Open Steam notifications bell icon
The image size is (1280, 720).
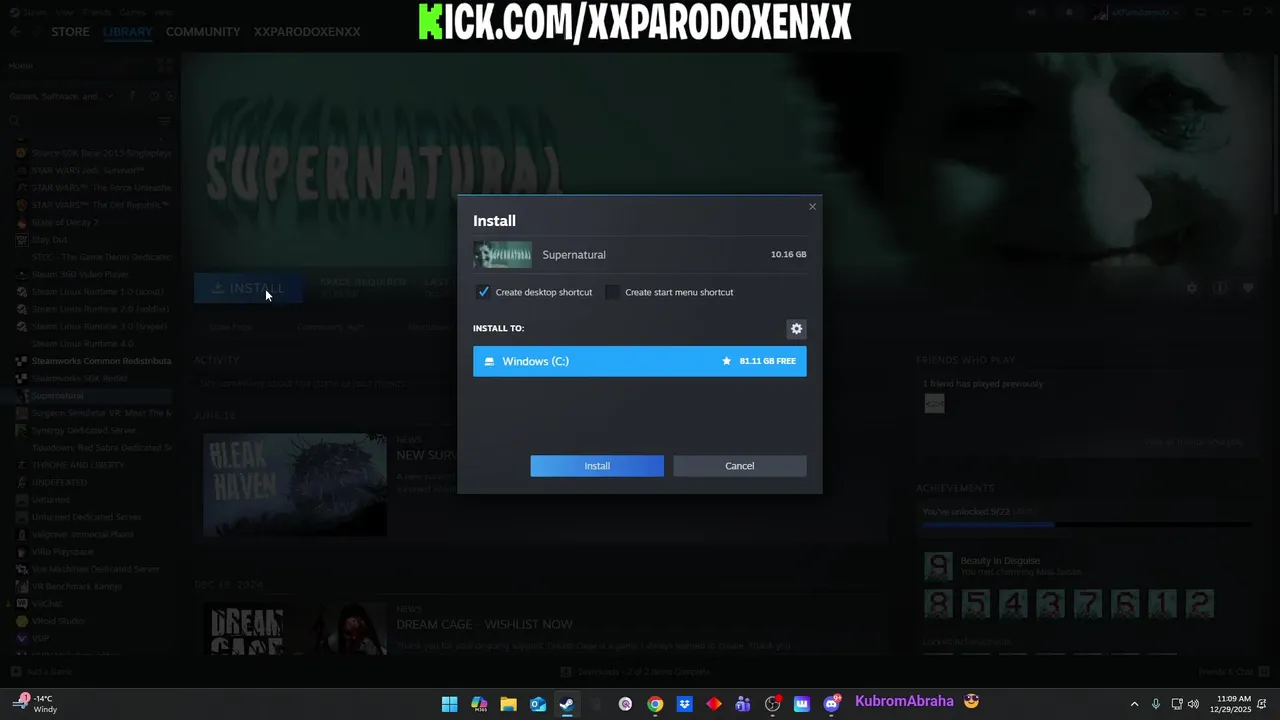click(x=1069, y=12)
